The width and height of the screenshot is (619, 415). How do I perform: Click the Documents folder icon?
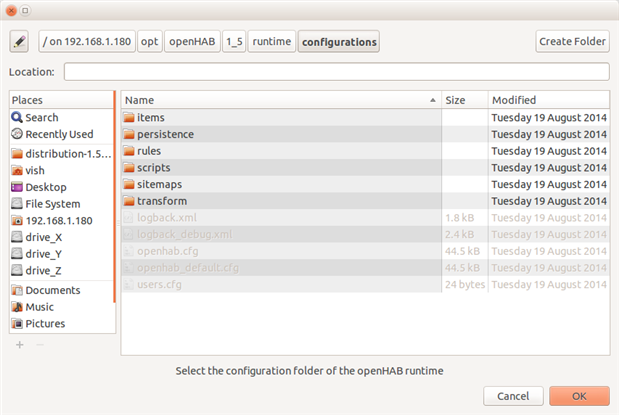pos(17,290)
